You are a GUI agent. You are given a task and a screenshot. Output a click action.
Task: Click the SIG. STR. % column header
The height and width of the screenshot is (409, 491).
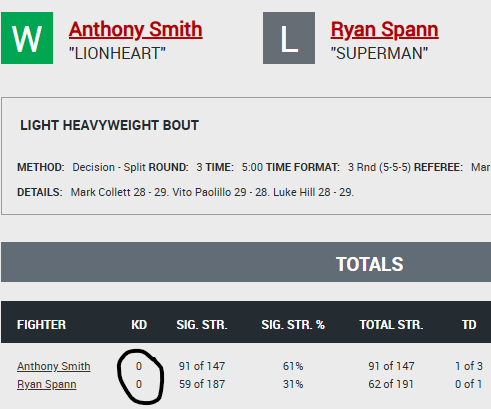[293, 325]
